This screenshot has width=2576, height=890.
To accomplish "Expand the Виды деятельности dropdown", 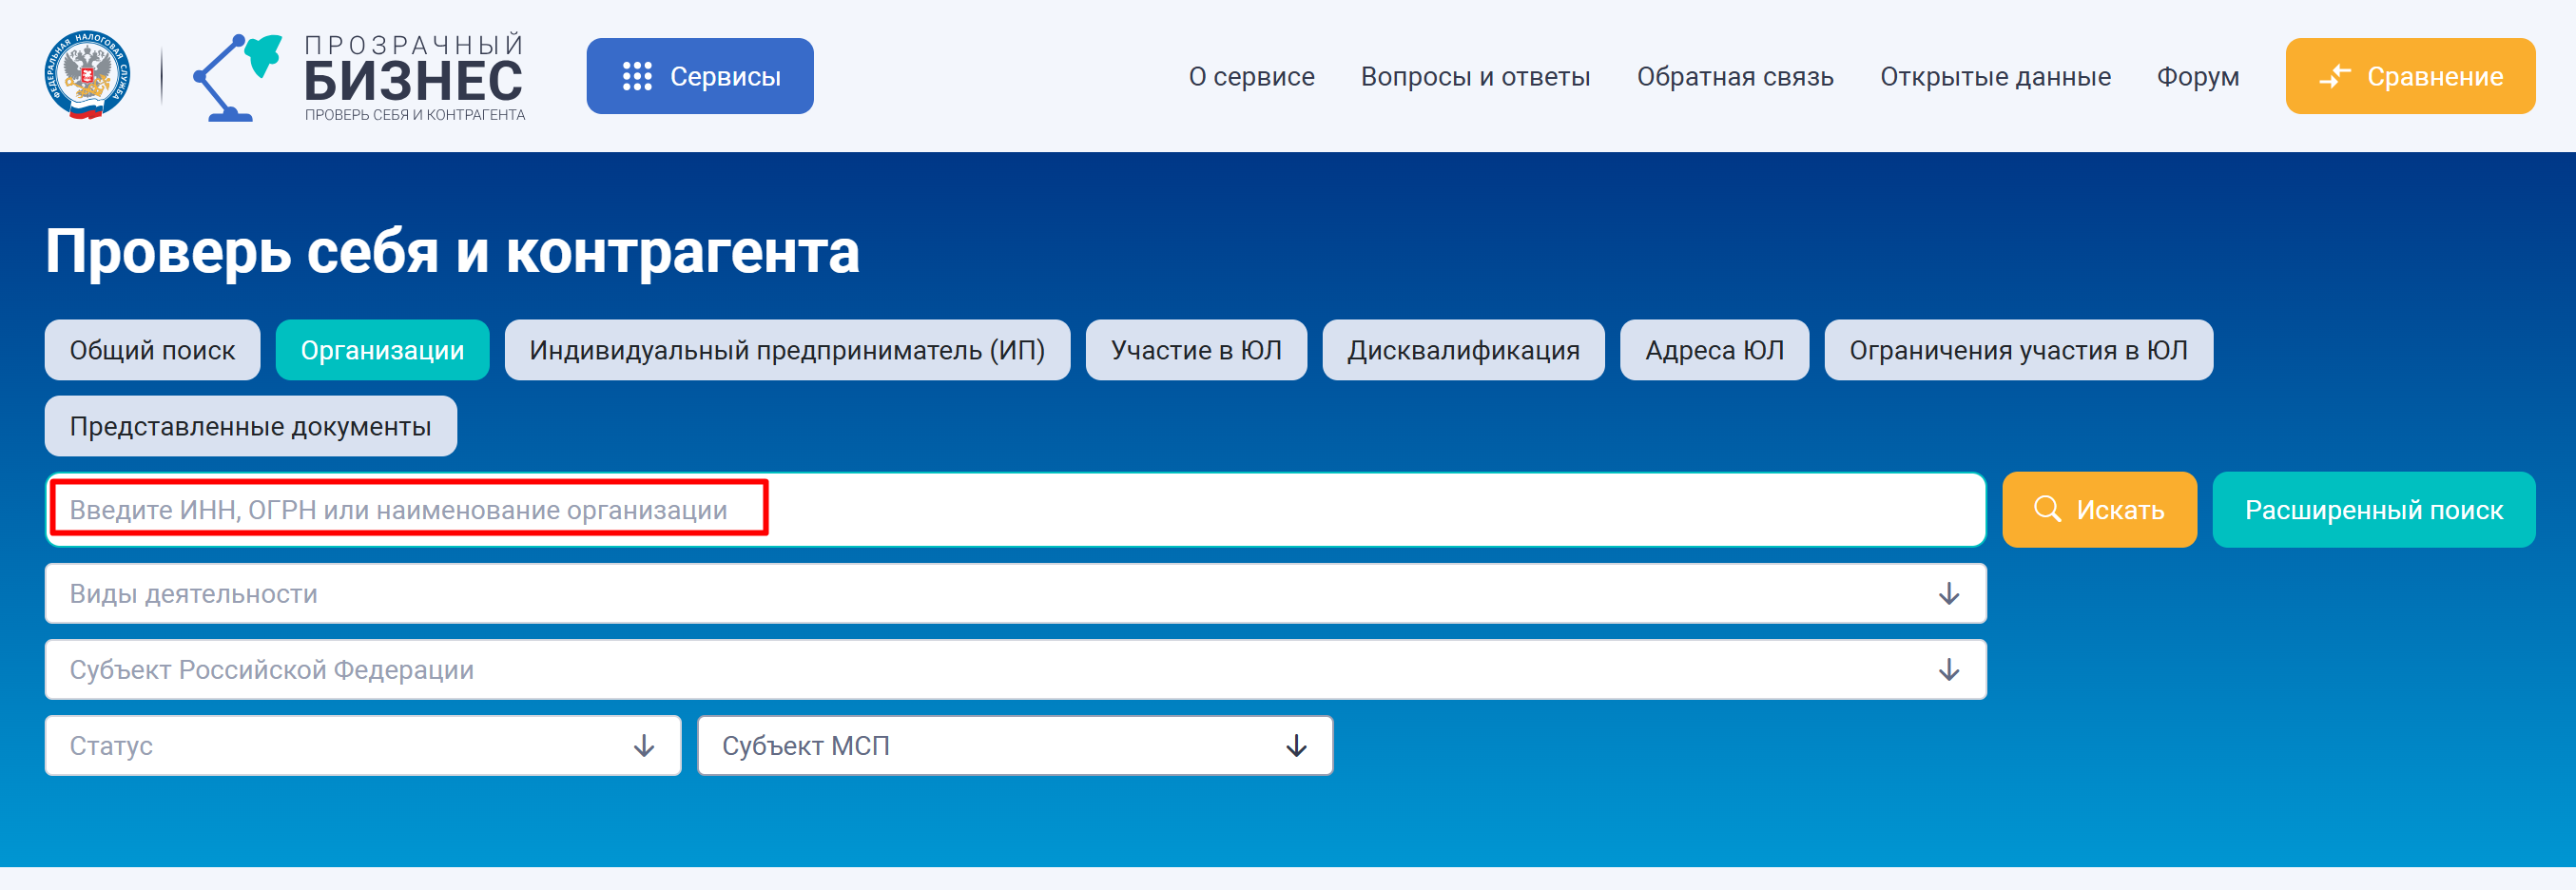I will [1014, 594].
